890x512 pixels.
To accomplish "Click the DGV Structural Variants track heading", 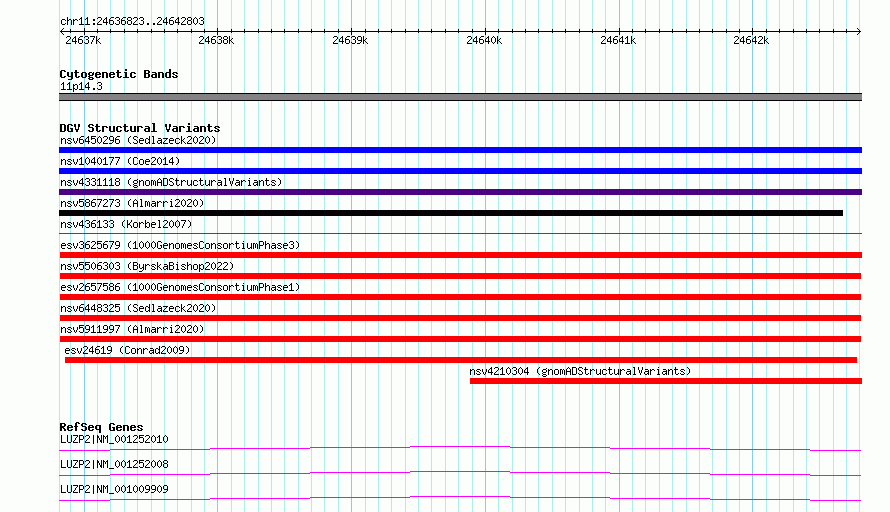I will coord(140,128).
